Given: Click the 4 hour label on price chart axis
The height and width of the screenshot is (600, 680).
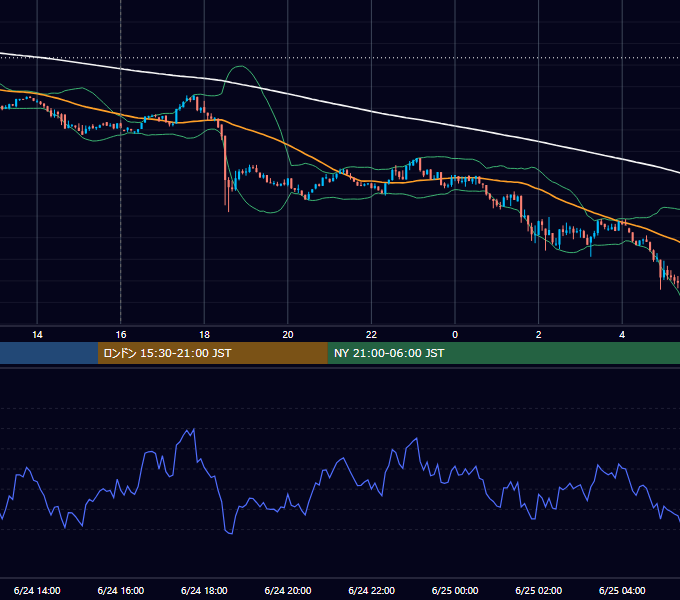Looking at the screenshot, I should (x=622, y=335).
